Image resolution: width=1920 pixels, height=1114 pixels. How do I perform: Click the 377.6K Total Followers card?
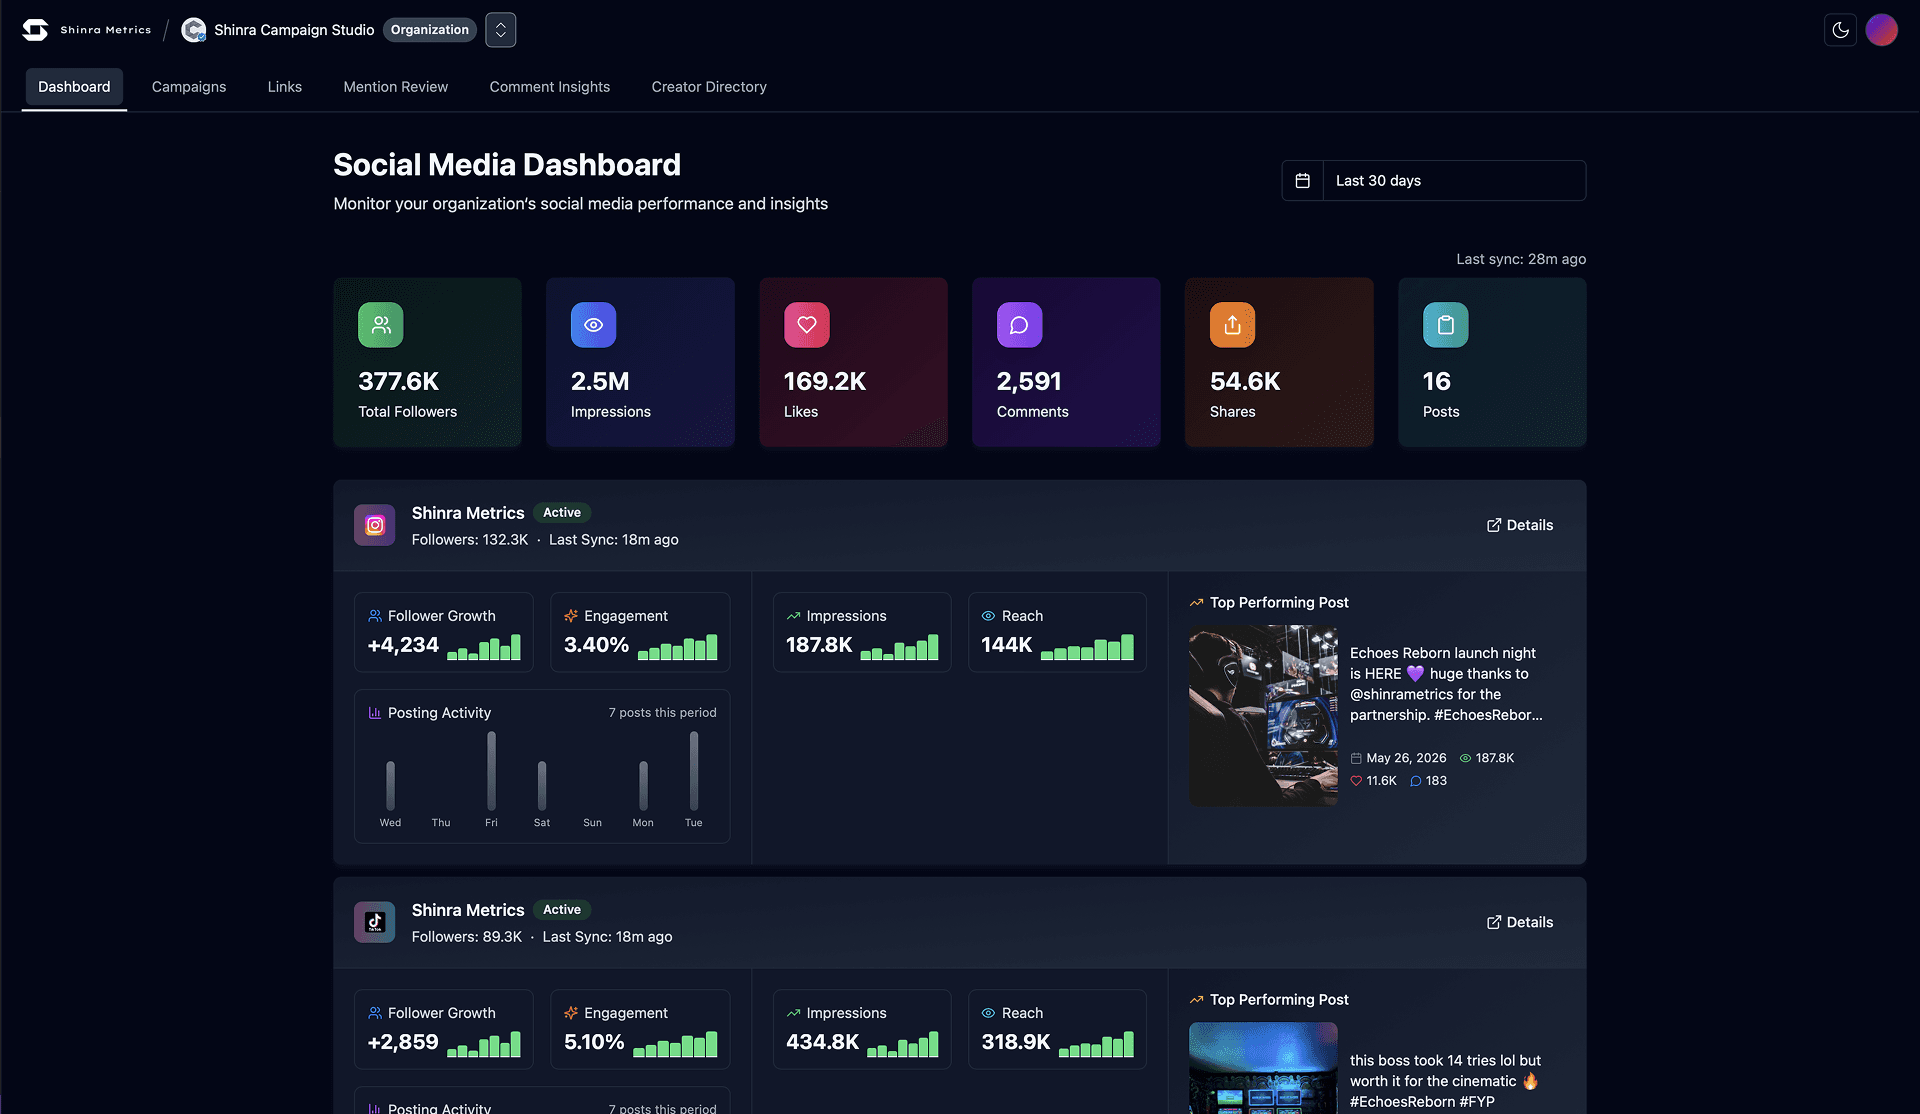tap(428, 362)
